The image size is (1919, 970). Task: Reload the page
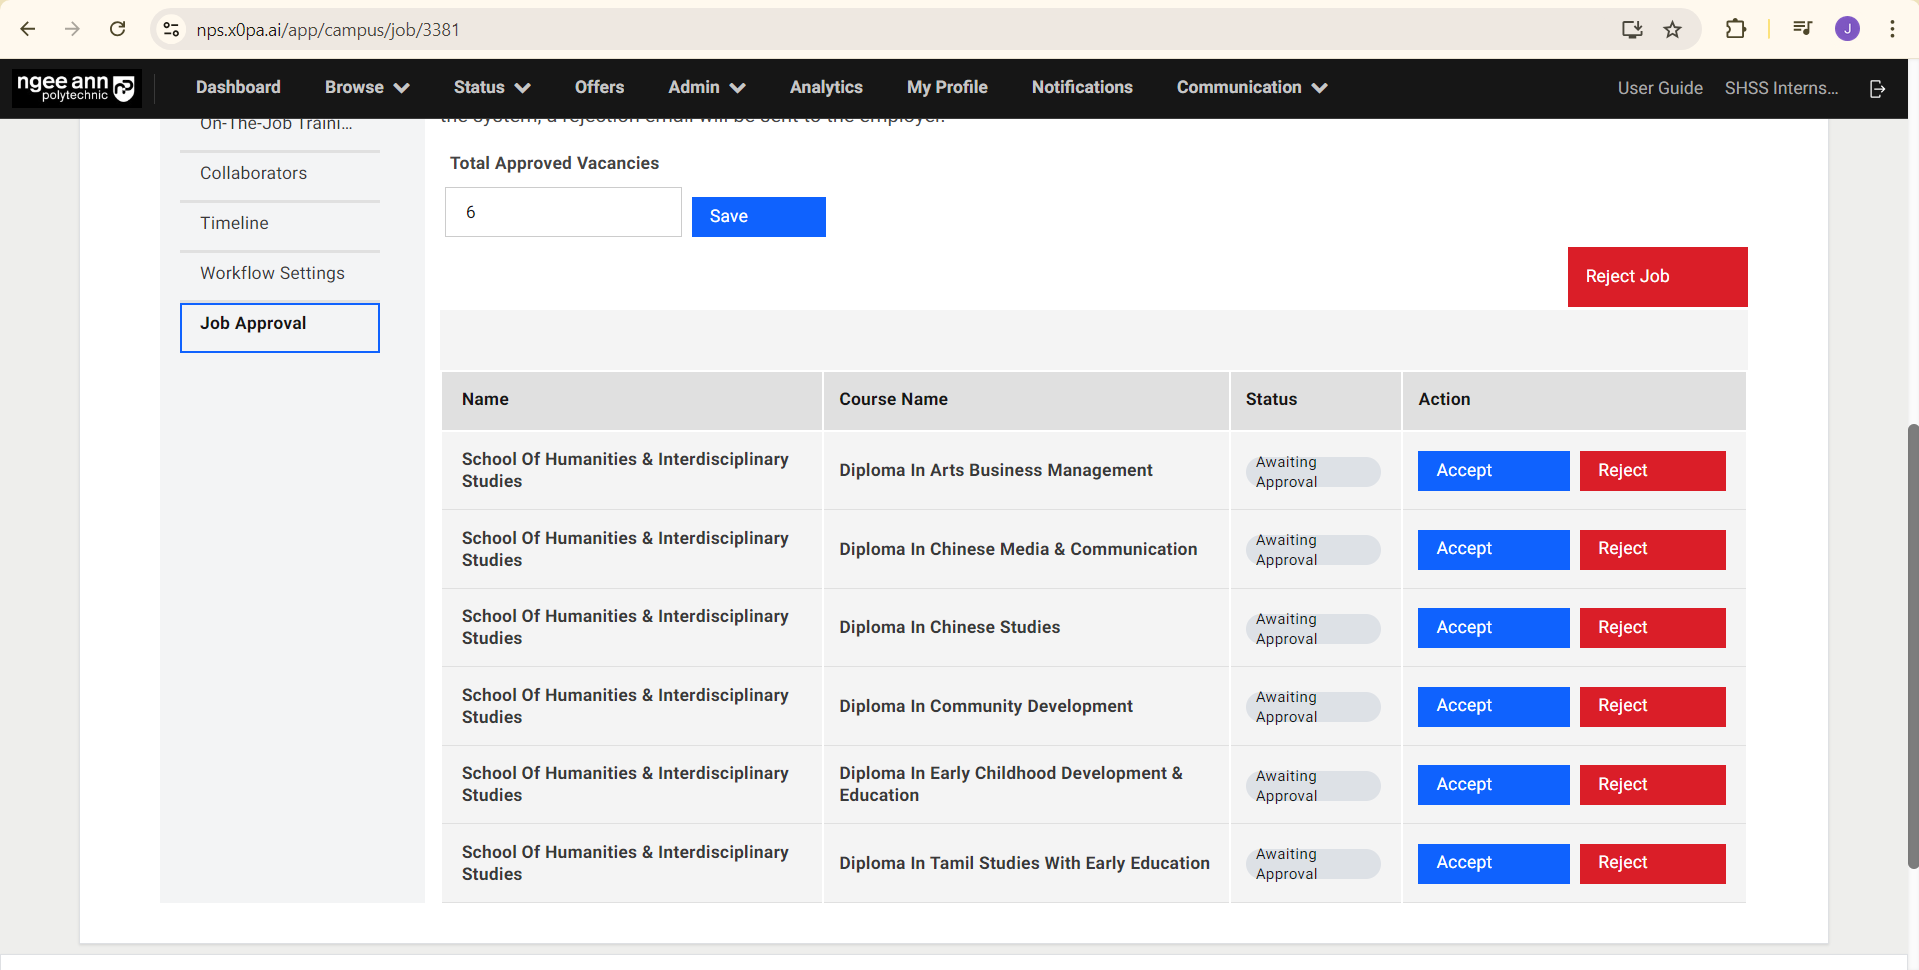pyautogui.click(x=118, y=30)
